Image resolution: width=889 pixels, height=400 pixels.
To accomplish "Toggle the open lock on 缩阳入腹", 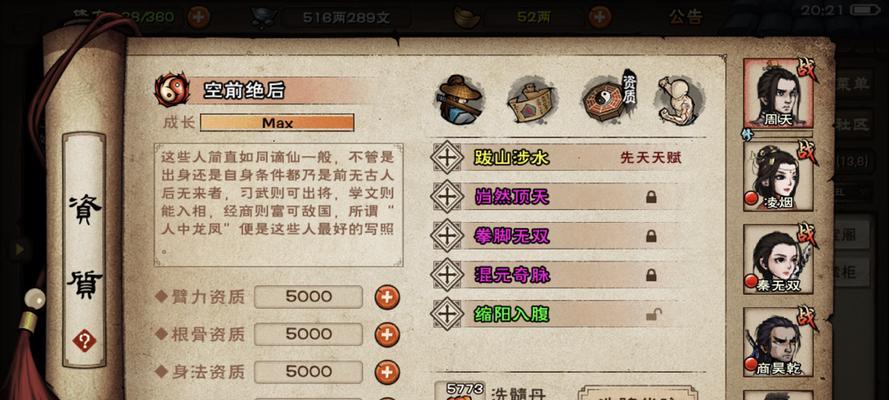I will 652,314.
